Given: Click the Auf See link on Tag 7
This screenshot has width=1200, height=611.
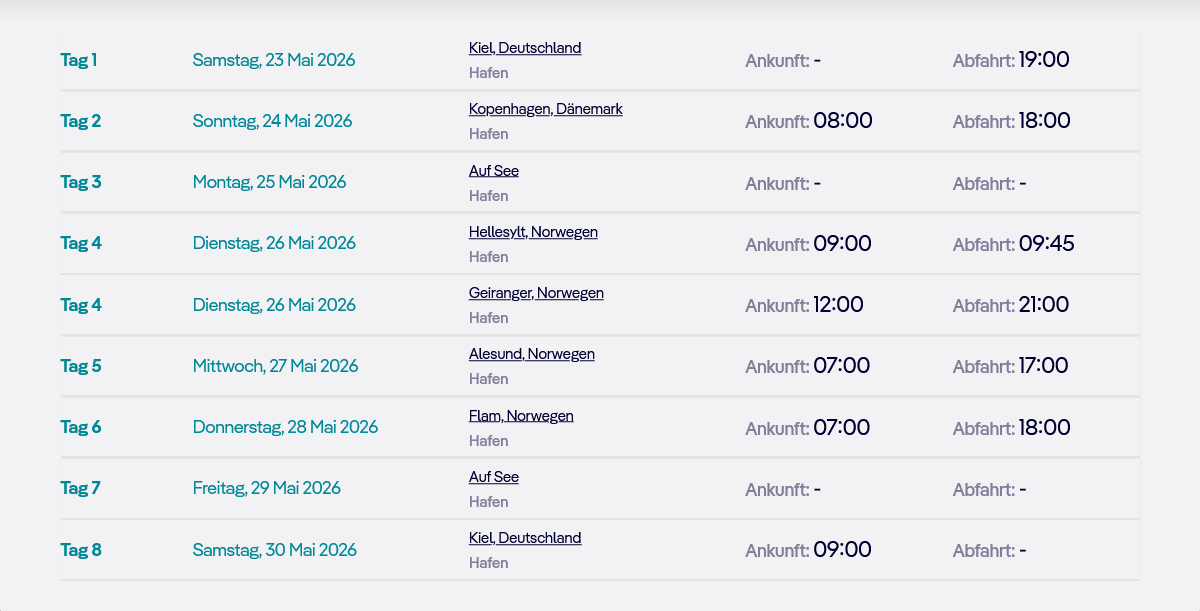Looking at the screenshot, I should [493, 477].
